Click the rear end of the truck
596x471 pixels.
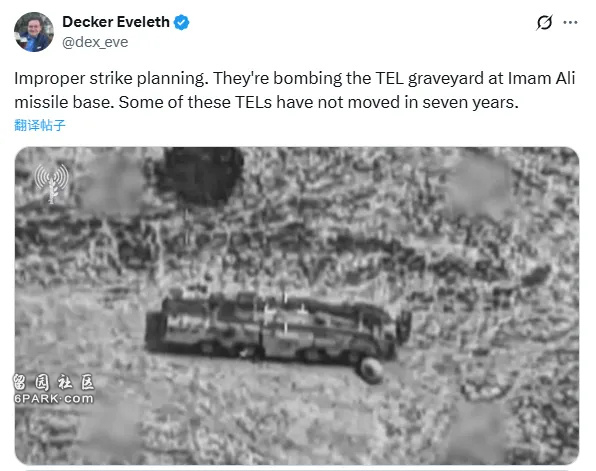coord(158,330)
